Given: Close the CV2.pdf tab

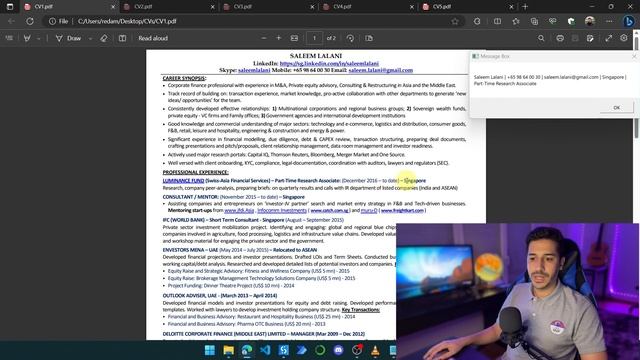Looking at the screenshot, I should [213, 7].
